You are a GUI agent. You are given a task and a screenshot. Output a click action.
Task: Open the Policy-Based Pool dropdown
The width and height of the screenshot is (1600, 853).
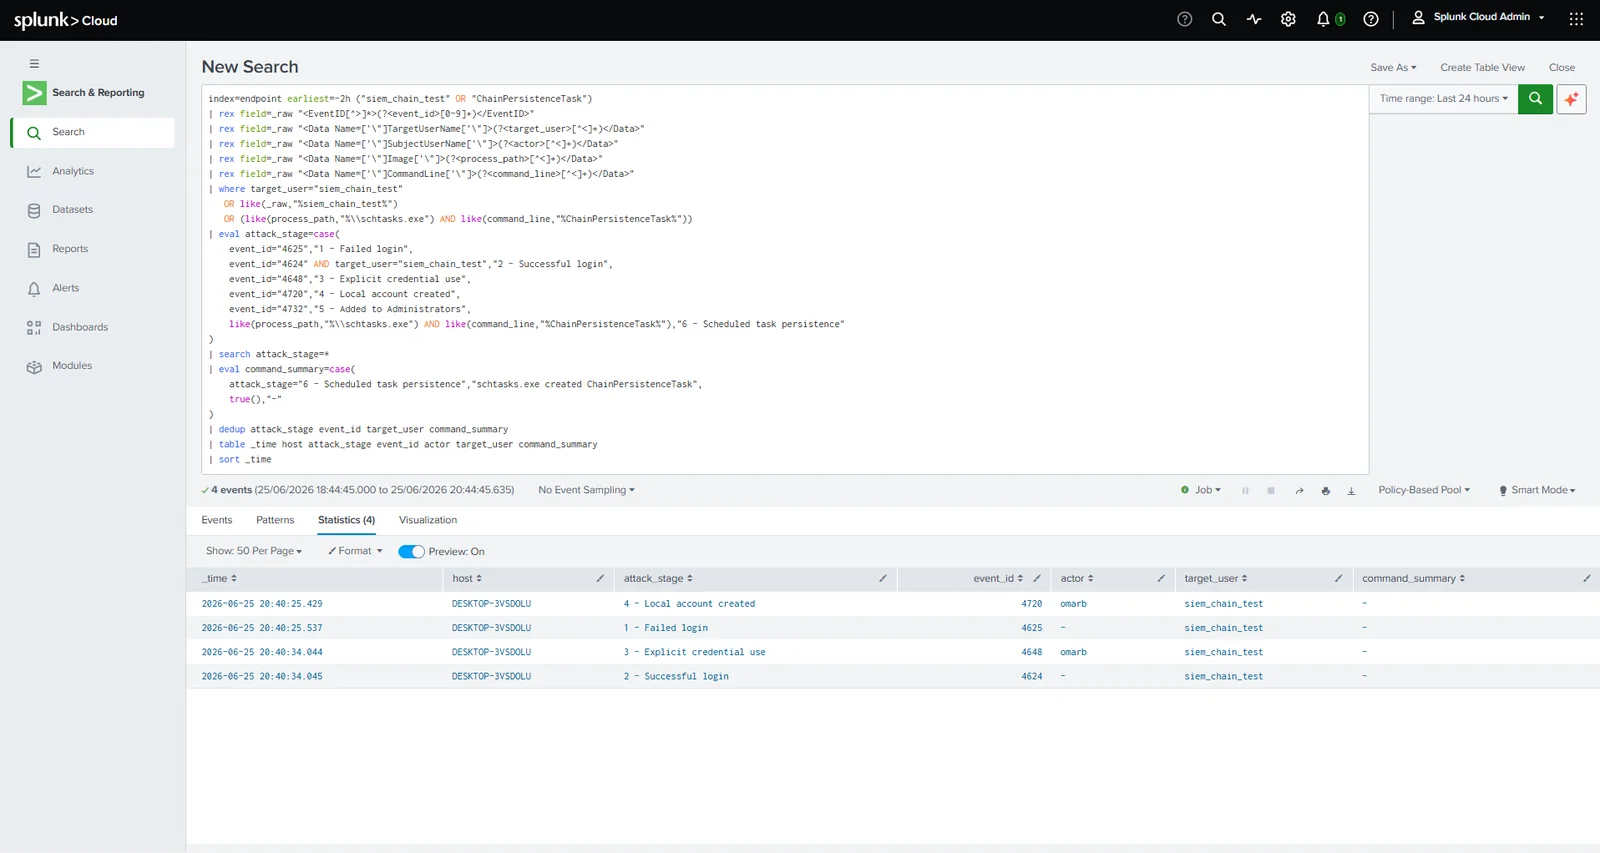coord(1424,490)
